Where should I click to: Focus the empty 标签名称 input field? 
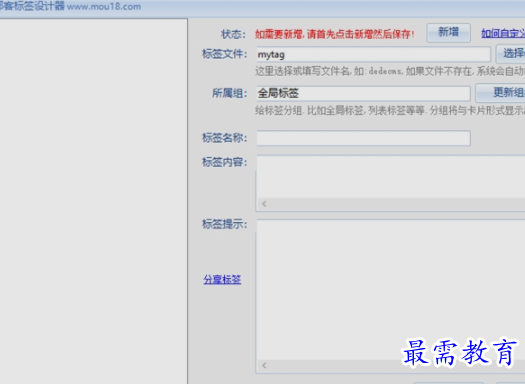(363, 138)
